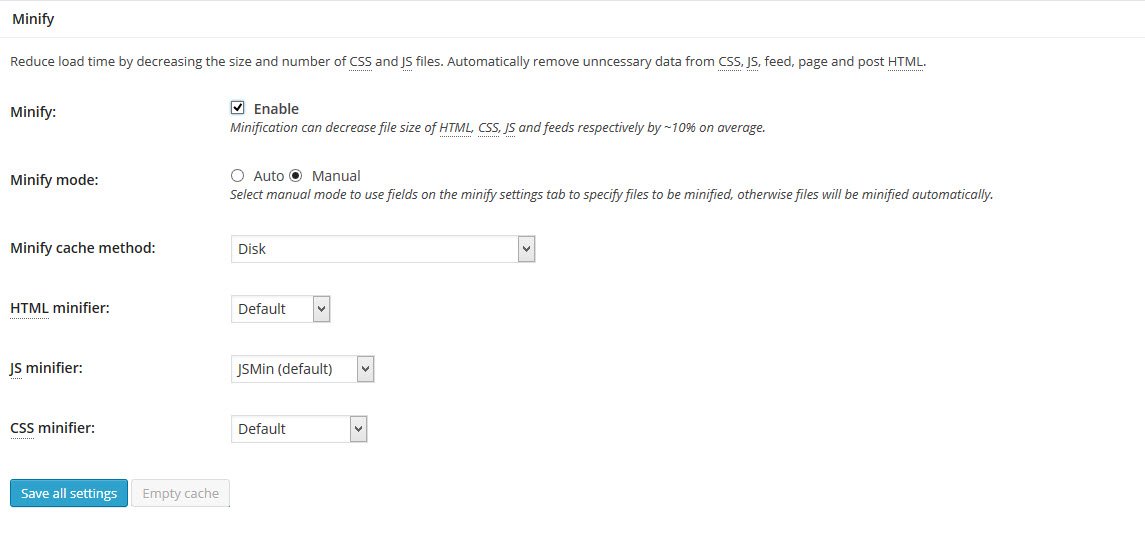
Task: Click the Save all settings button
Action: pyautogui.click(x=69, y=493)
